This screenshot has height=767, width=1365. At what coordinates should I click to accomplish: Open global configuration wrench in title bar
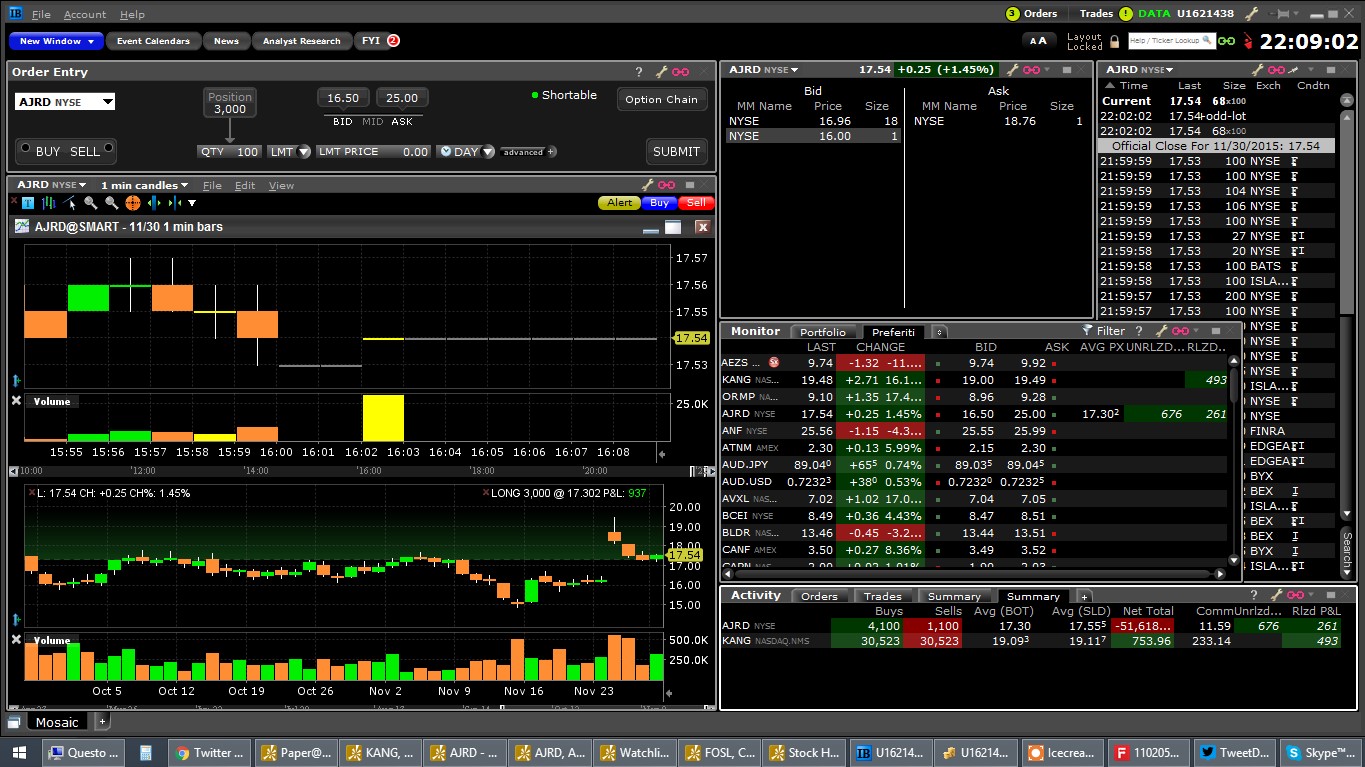click(x=1251, y=13)
